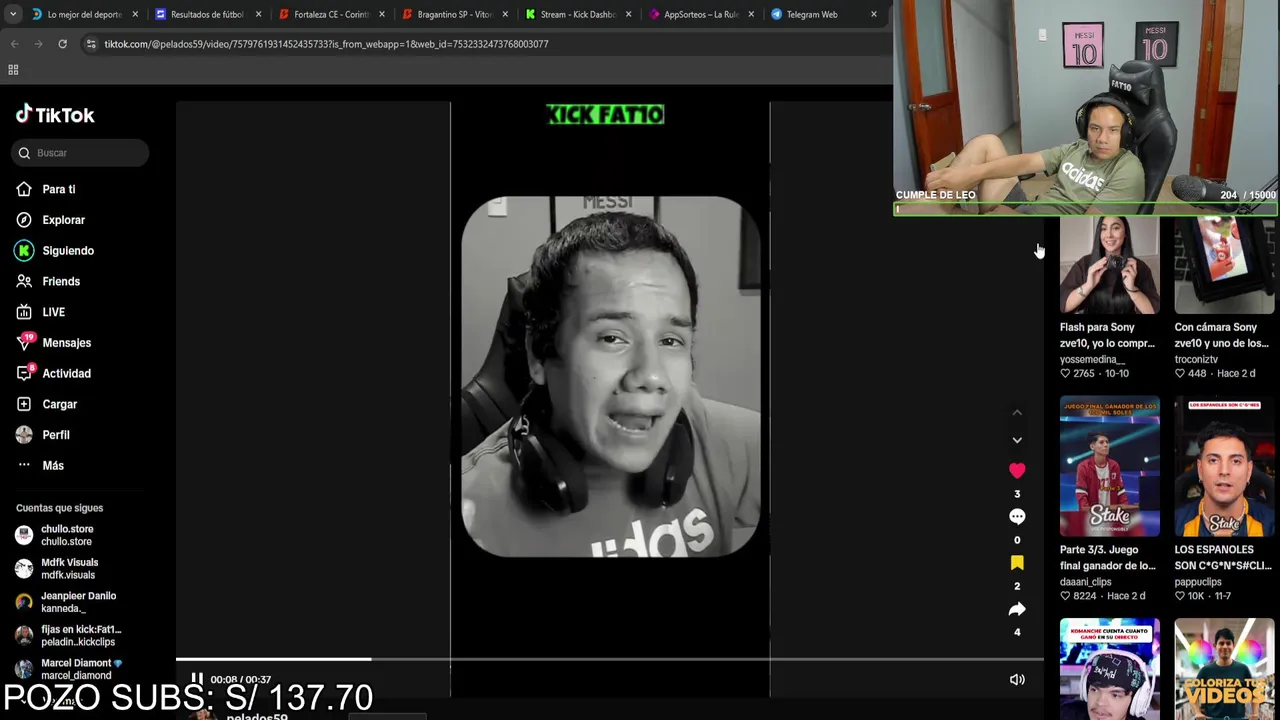The height and width of the screenshot is (720, 1280).
Task: Switch to Resultados de fútbol tab
Action: tap(207, 14)
